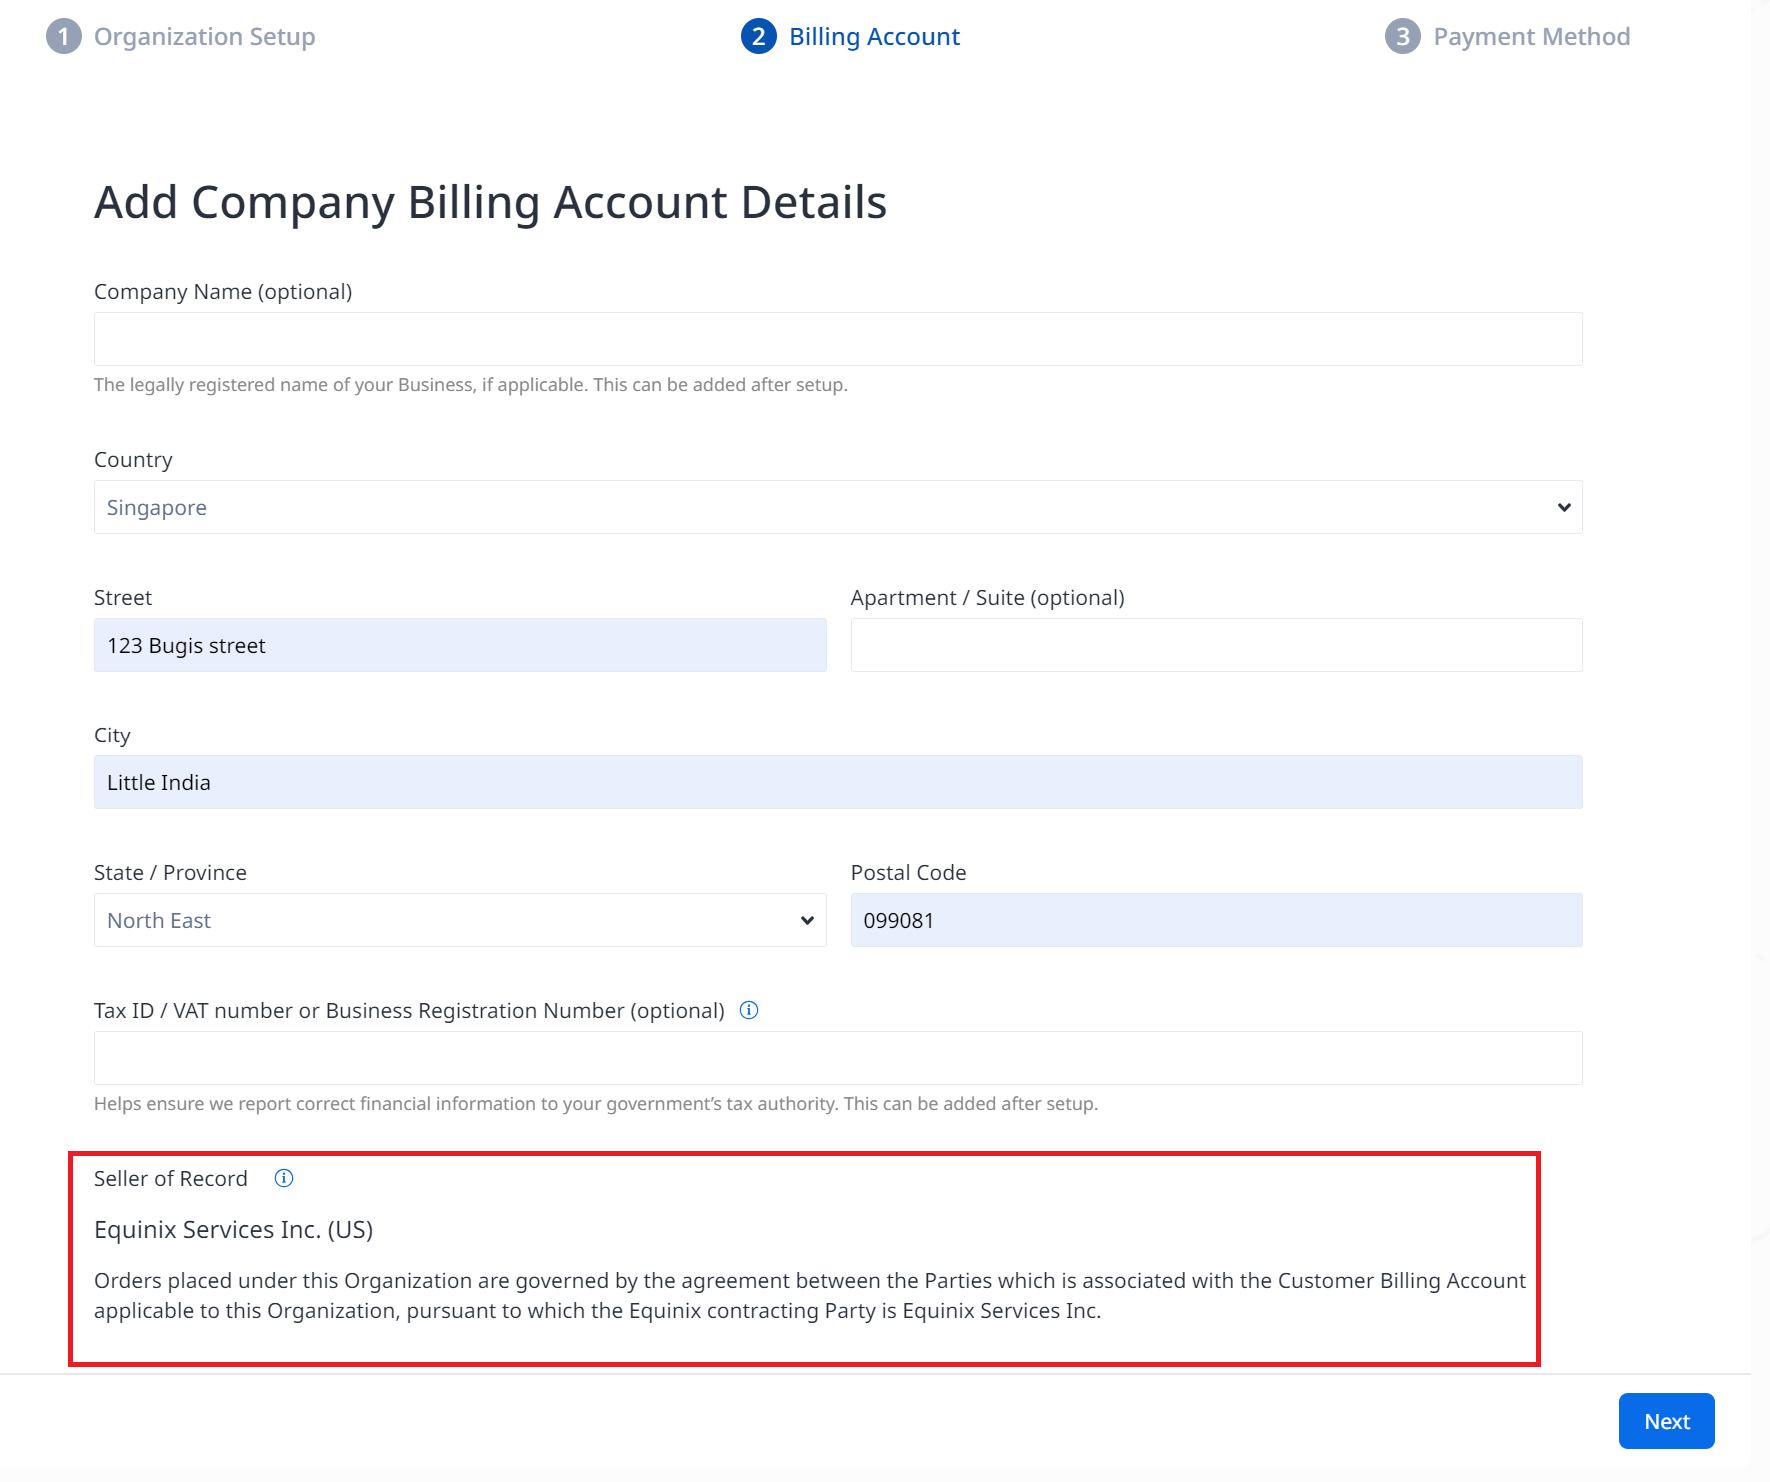Click the legally registered name helper text

[x=471, y=385]
